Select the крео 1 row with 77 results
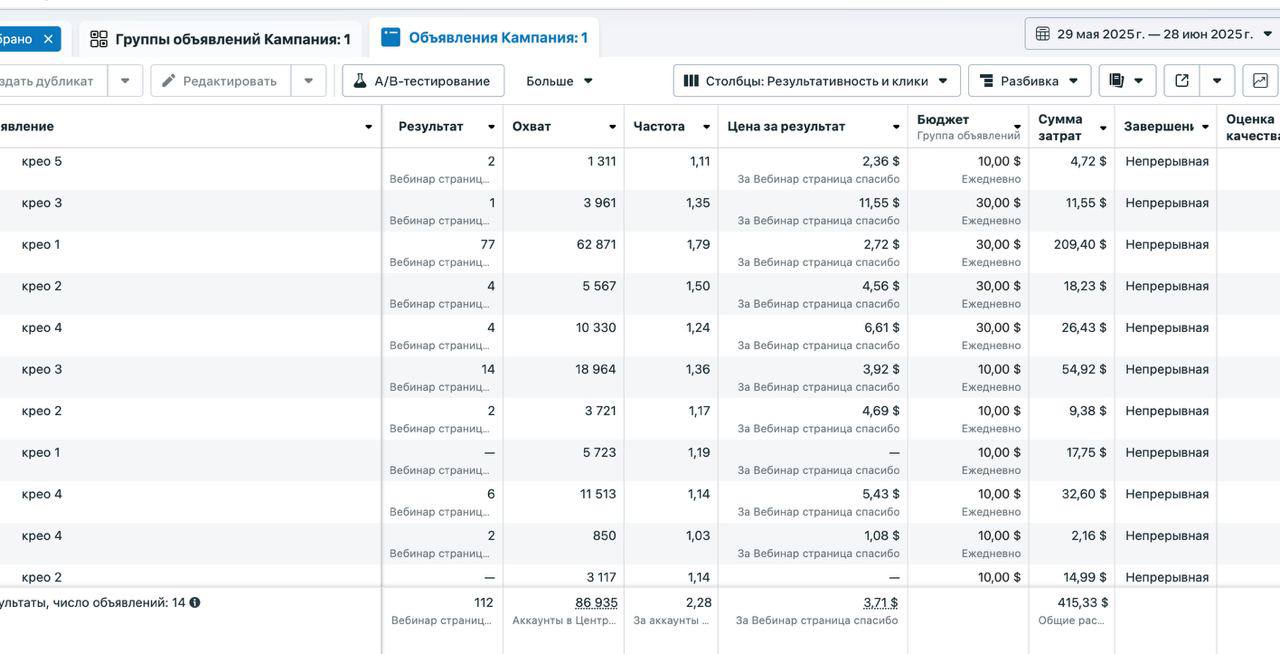The height and width of the screenshot is (654, 1280). pyautogui.click(x=640, y=252)
